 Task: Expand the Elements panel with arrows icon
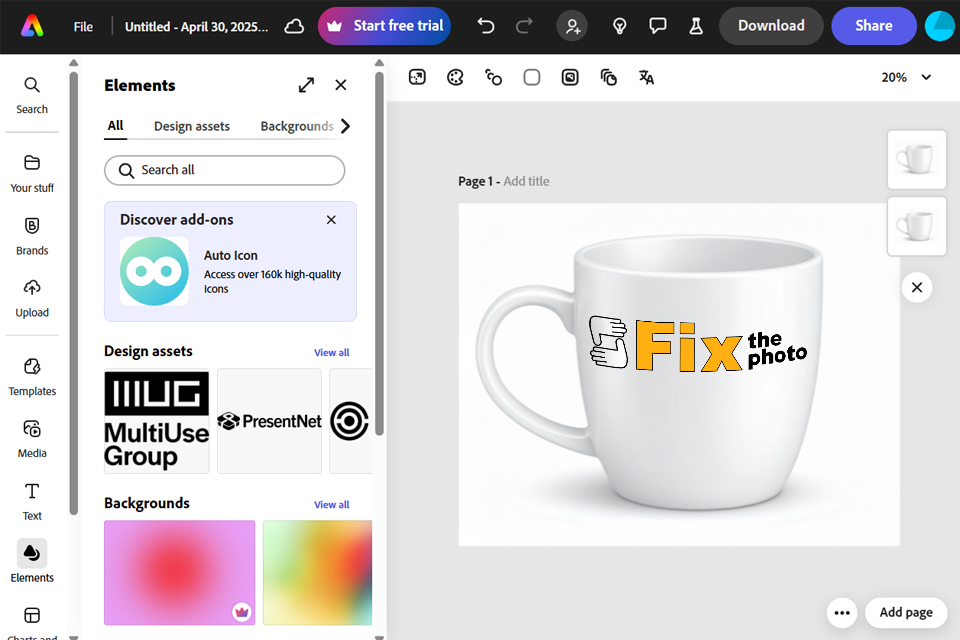pos(306,85)
